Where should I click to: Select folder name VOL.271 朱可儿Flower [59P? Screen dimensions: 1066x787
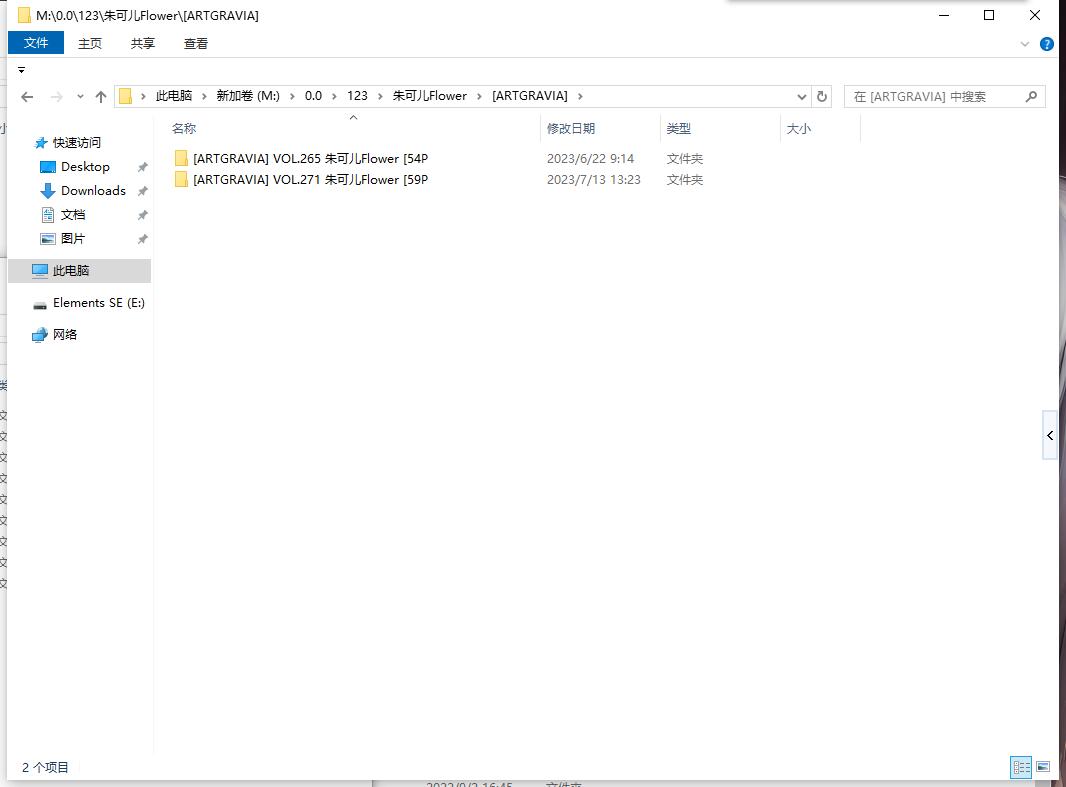point(311,179)
